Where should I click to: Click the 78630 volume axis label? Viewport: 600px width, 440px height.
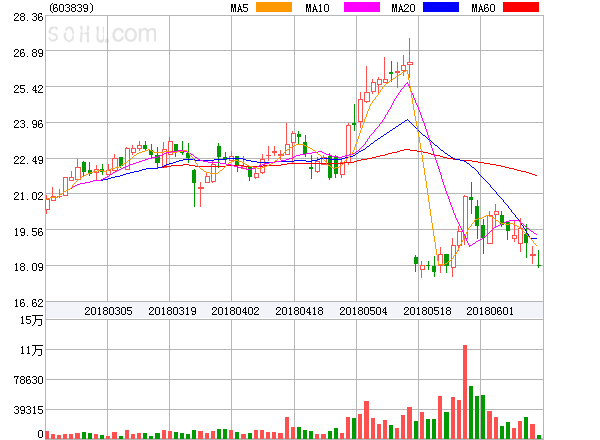coord(28,380)
